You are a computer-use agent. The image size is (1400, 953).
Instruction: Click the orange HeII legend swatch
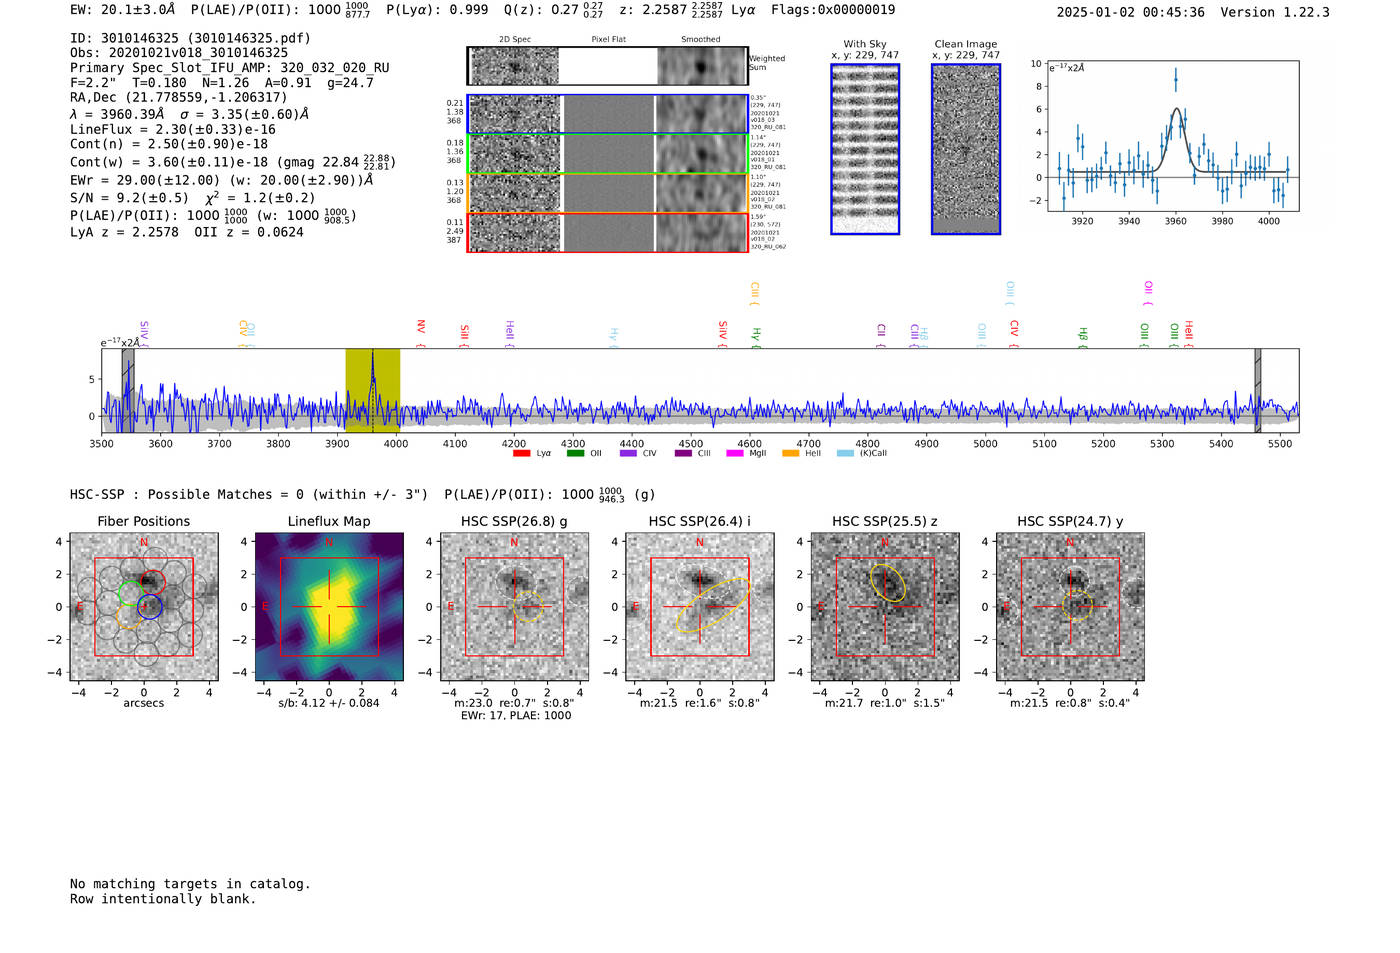pyautogui.click(x=790, y=453)
